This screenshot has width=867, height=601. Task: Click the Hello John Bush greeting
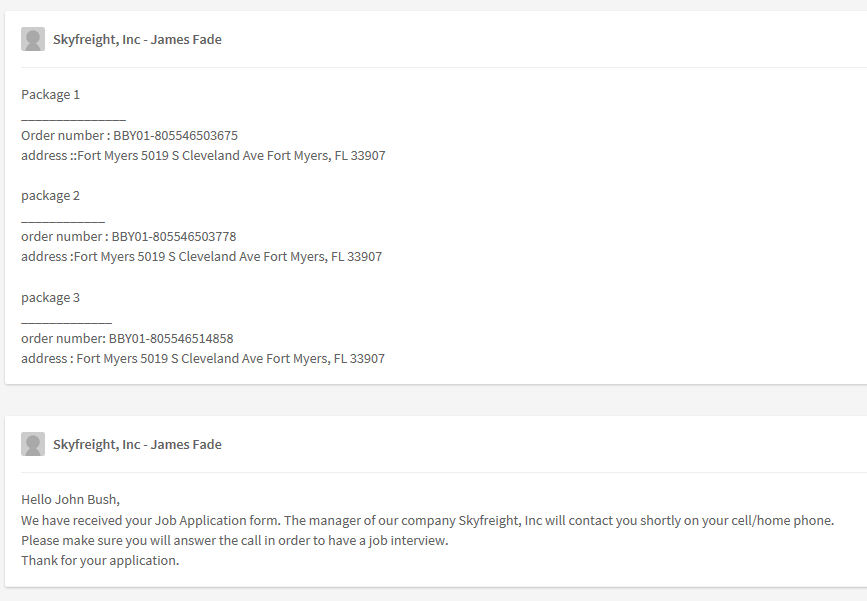tap(70, 500)
